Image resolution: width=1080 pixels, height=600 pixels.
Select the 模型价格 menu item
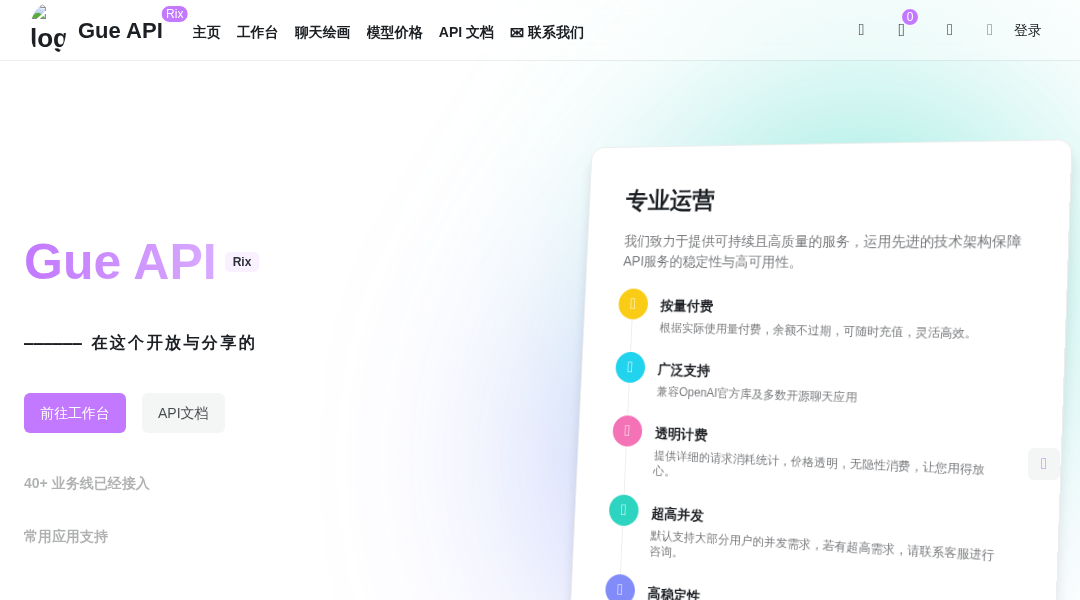[394, 32]
